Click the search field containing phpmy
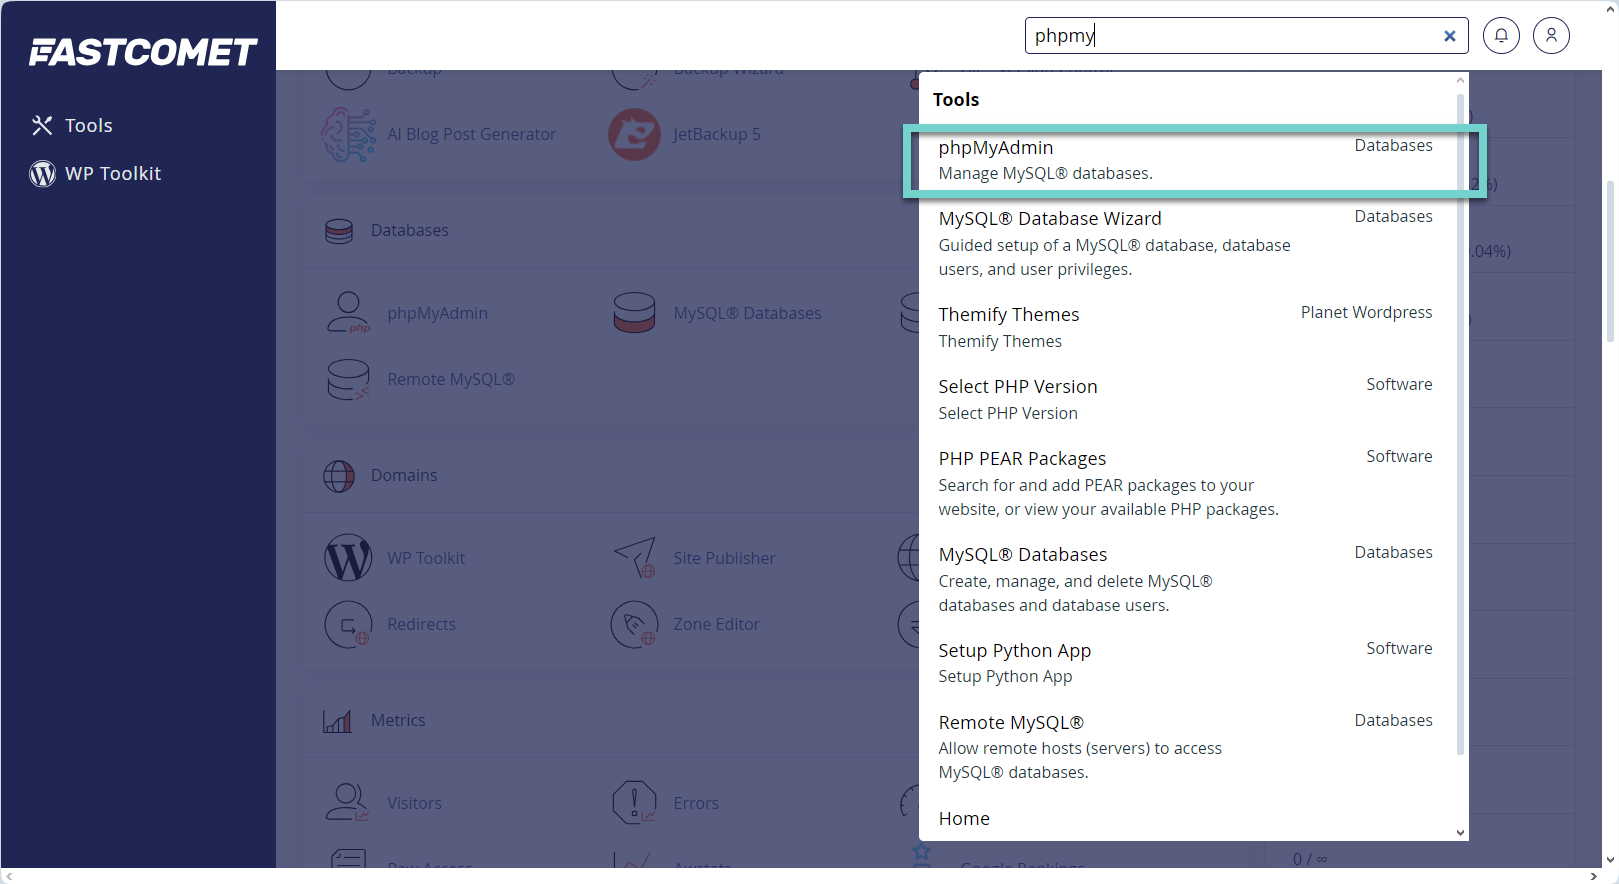Image resolution: width=1619 pixels, height=884 pixels. click(1246, 36)
